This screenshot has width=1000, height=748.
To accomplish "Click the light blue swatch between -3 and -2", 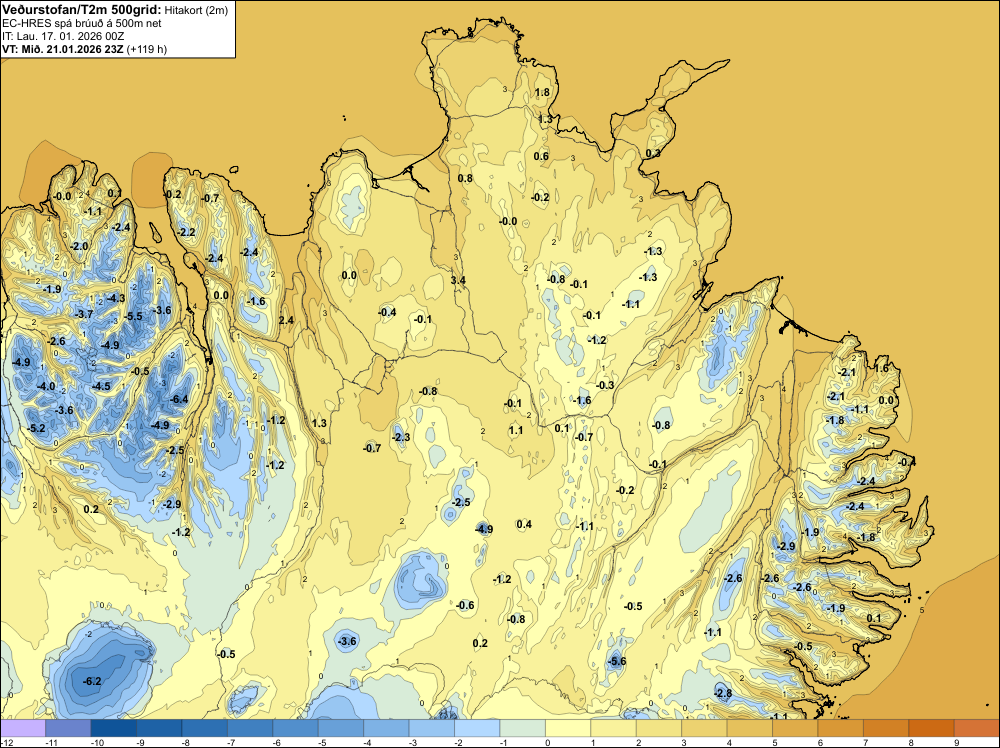I will pos(432,728).
